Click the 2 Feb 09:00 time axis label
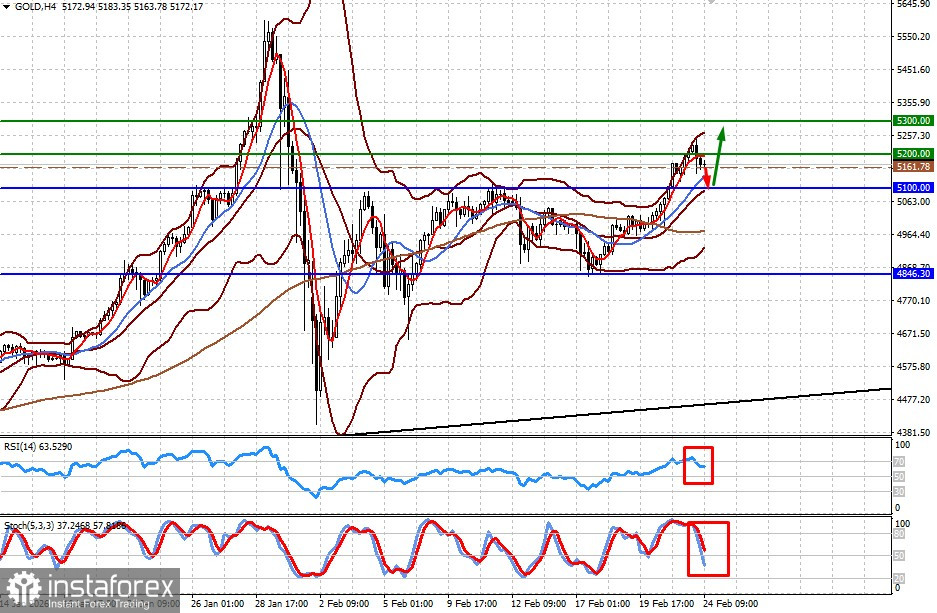Viewport: 937px width, 613px height. [345, 603]
